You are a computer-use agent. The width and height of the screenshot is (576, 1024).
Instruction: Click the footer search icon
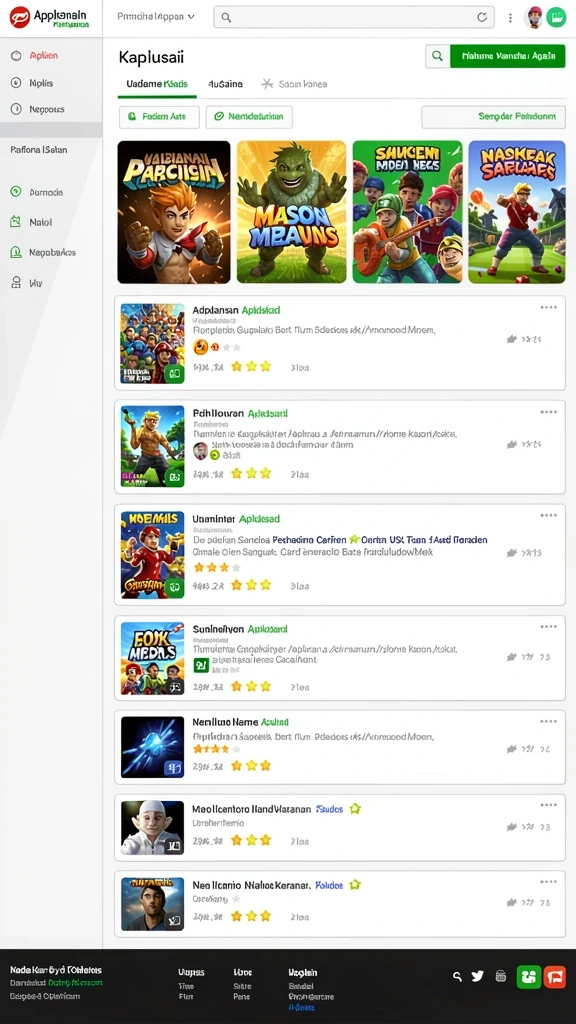458,976
